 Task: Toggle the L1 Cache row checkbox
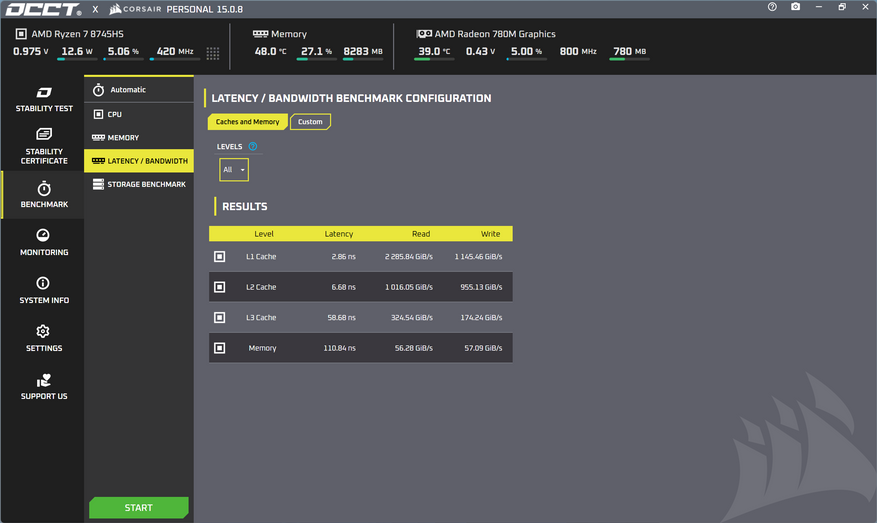click(x=219, y=257)
